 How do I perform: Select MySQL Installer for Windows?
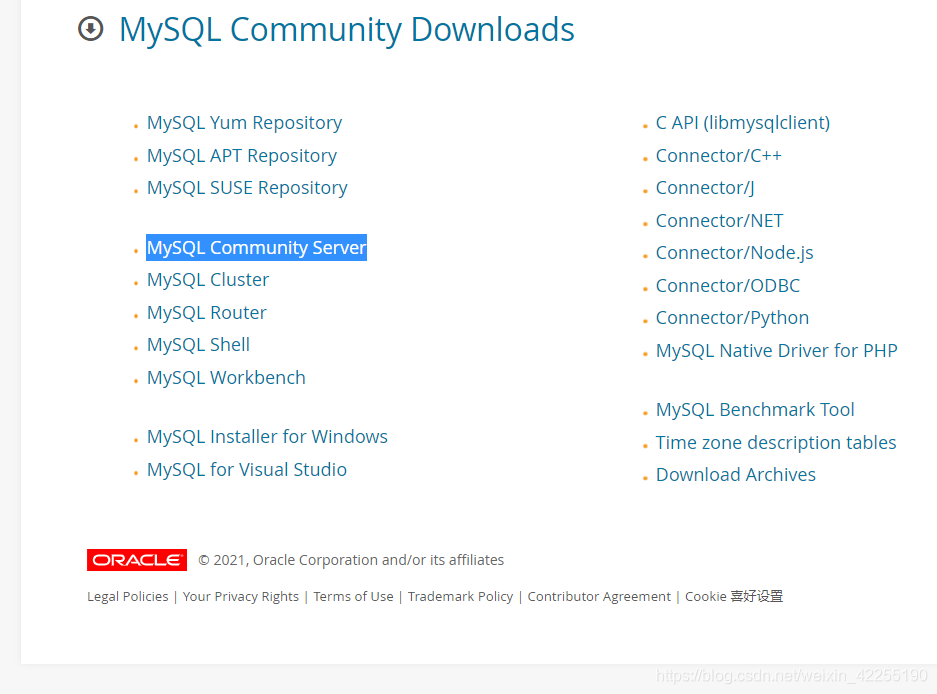(x=267, y=437)
